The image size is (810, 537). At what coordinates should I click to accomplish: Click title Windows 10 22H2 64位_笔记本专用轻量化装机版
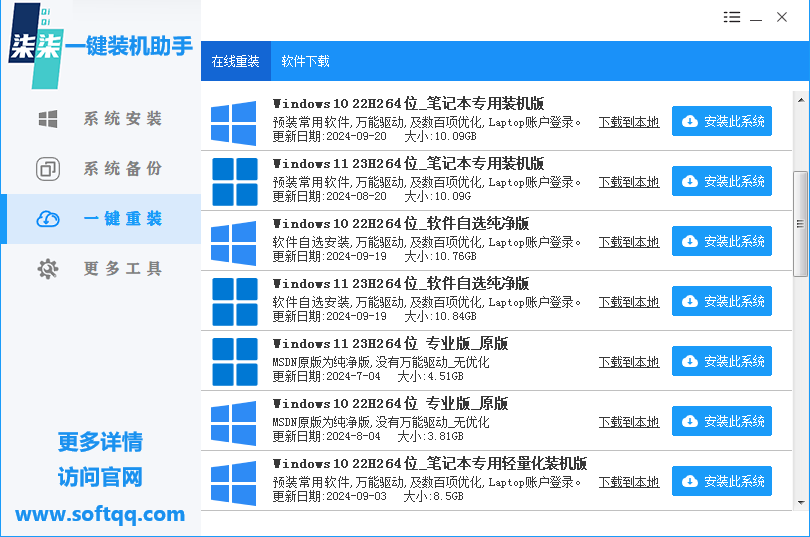(x=430, y=464)
